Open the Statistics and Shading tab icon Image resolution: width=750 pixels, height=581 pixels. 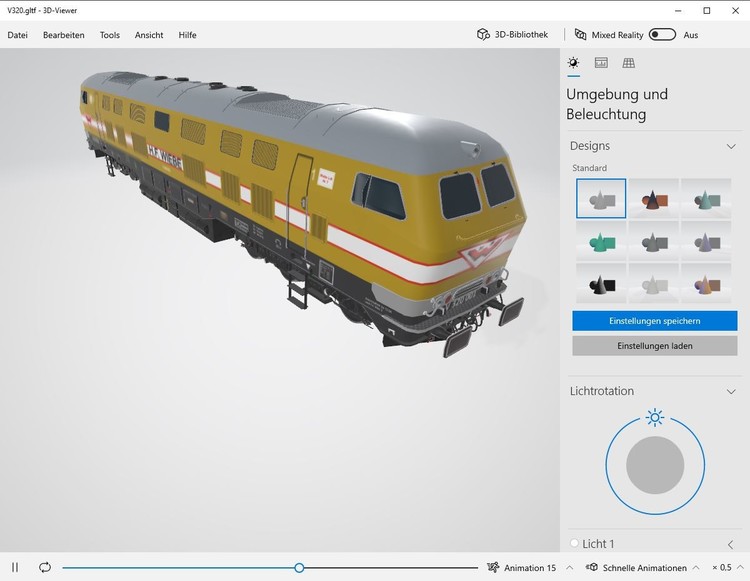tap(601, 63)
